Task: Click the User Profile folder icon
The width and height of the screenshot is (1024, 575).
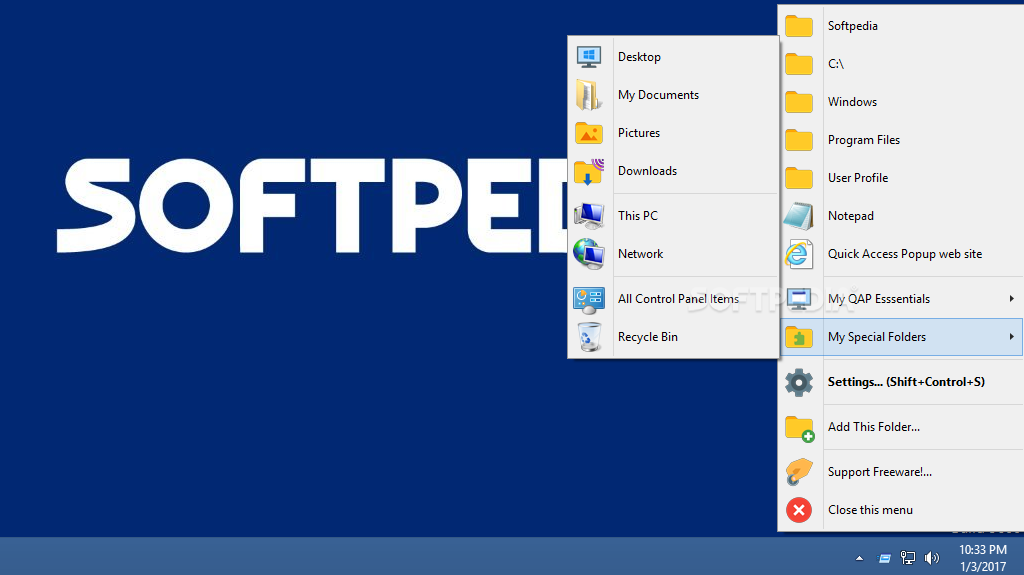Action: click(799, 178)
